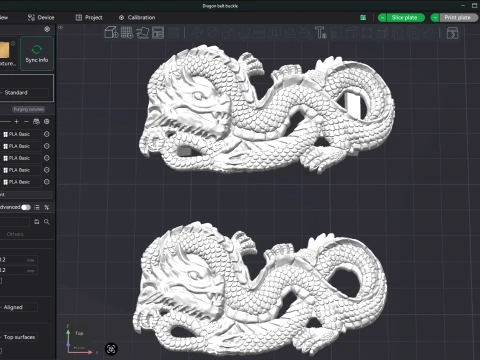The image size is (480, 360).
Task: Click the green icon left of Slice plate
Action: coord(363,18)
